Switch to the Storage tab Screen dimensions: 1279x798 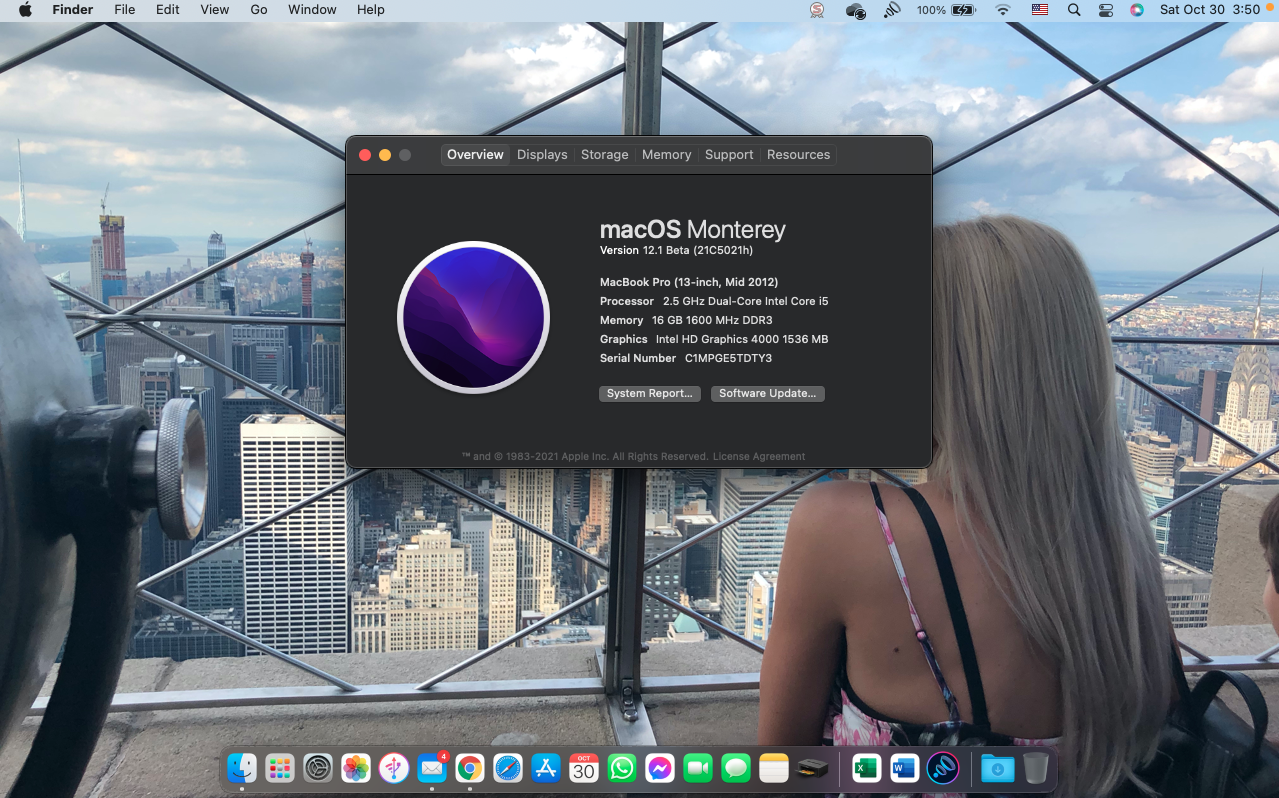(605, 155)
